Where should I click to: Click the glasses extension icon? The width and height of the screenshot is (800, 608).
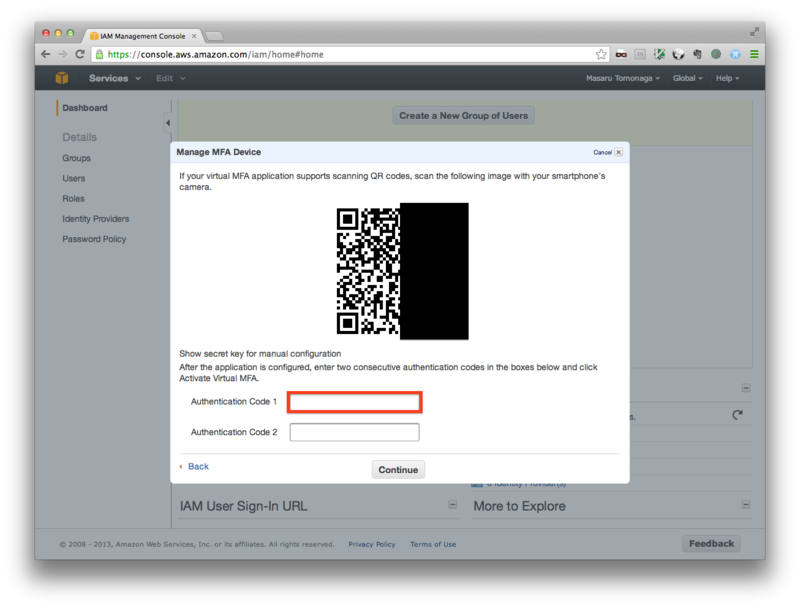click(x=621, y=54)
